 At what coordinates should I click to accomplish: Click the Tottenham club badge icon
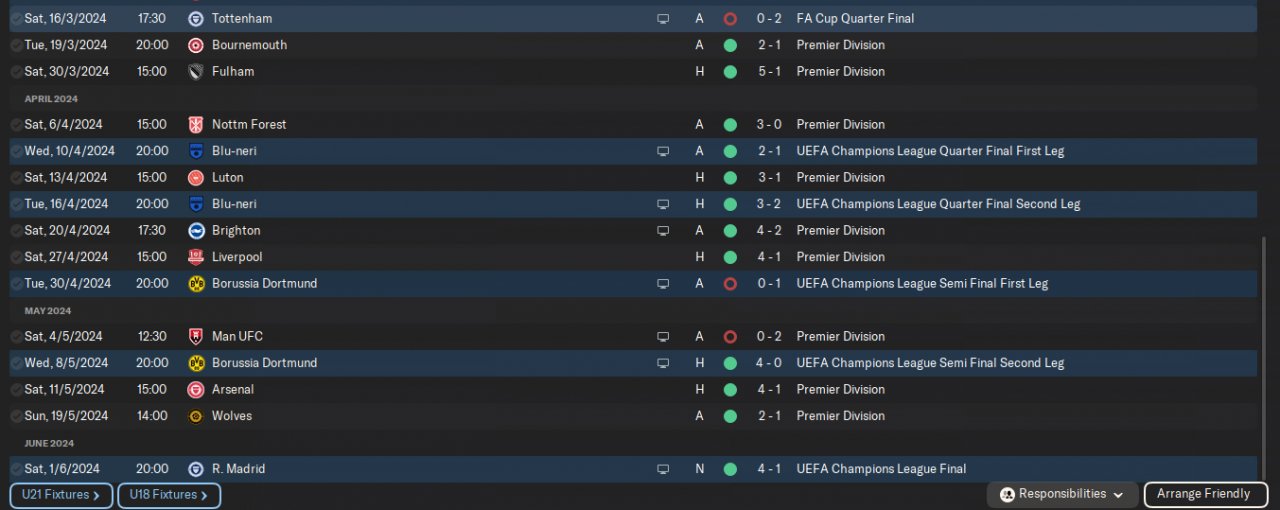(x=196, y=19)
